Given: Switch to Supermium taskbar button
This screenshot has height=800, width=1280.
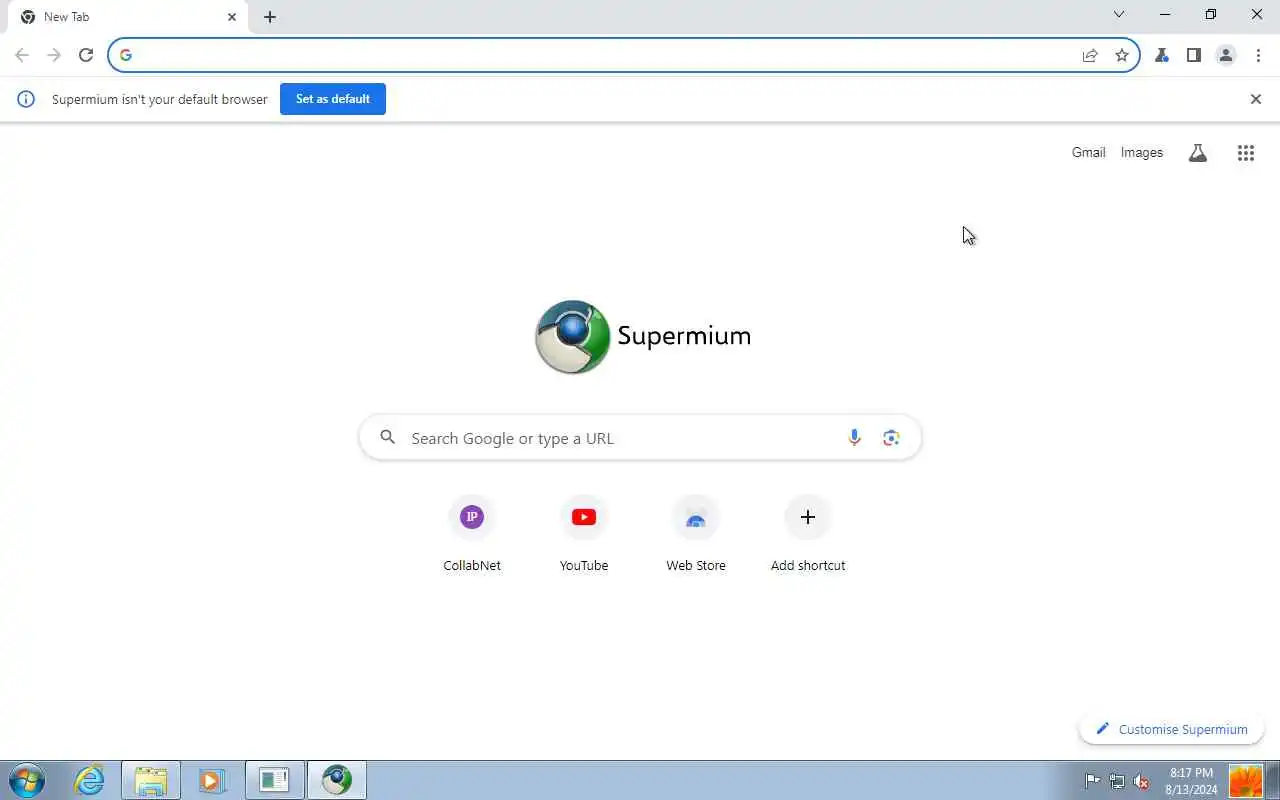Looking at the screenshot, I should [x=337, y=780].
